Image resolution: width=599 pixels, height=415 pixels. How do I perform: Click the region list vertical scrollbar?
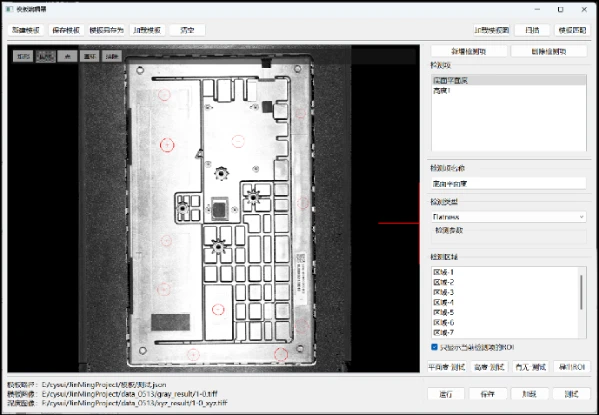pyautogui.click(x=581, y=292)
